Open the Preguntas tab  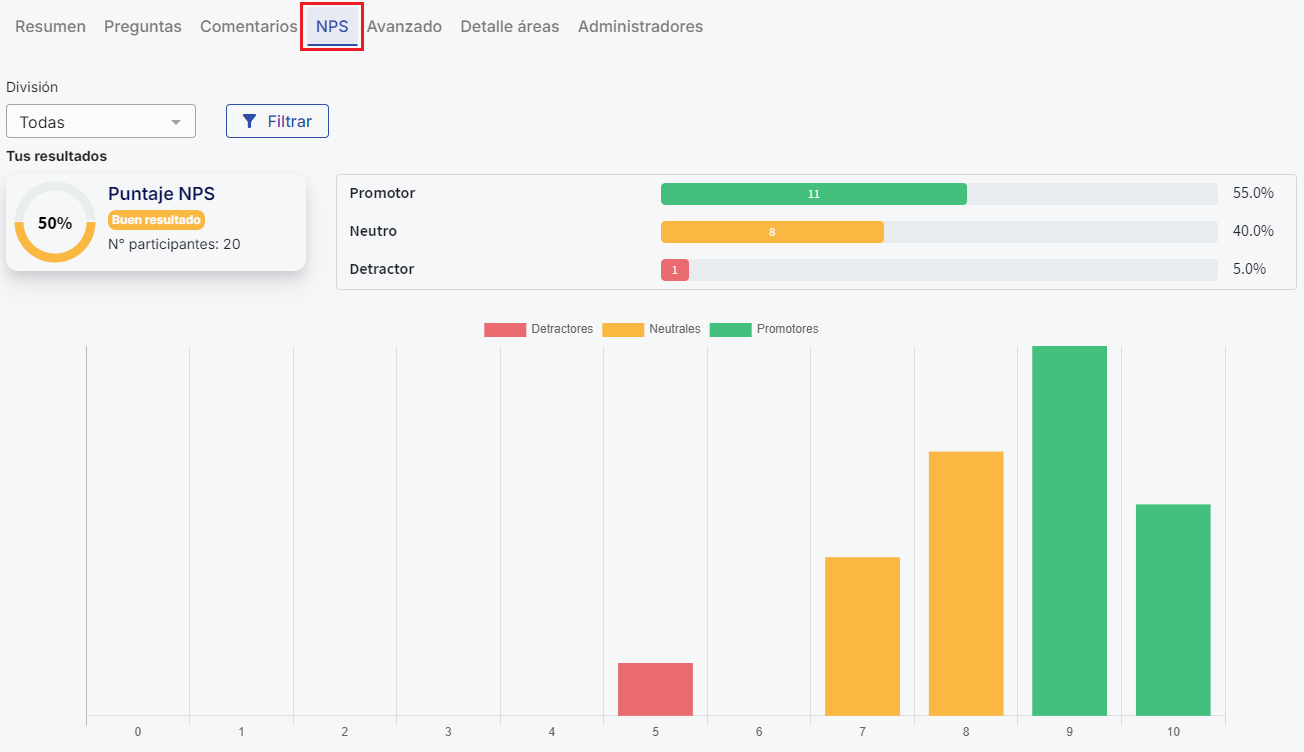[143, 27]
